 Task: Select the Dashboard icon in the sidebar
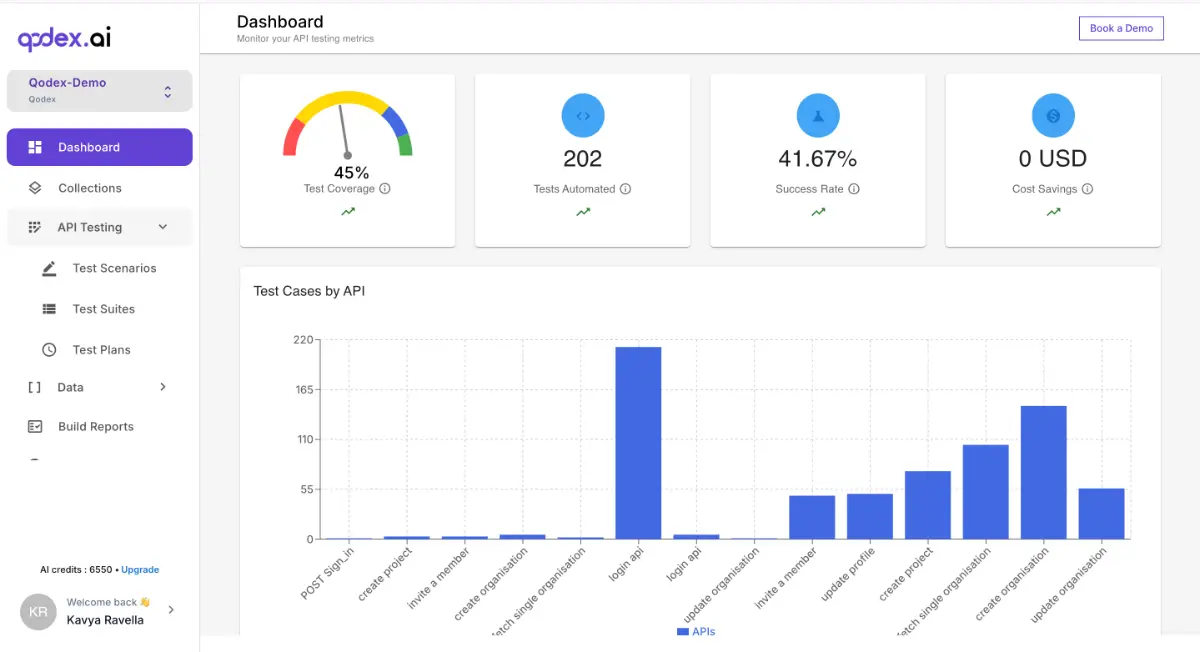click(37, 147)
